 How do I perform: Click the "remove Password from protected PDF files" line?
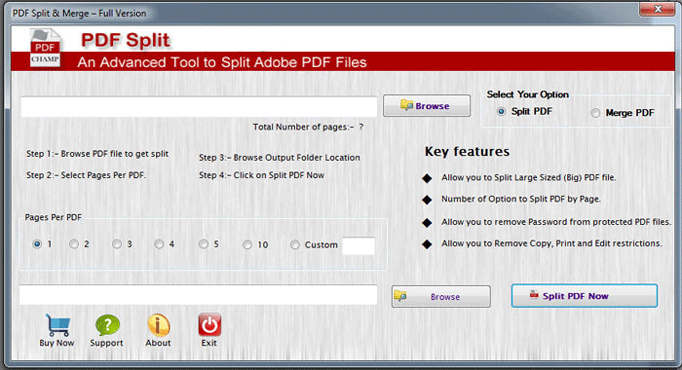point(556,222)
